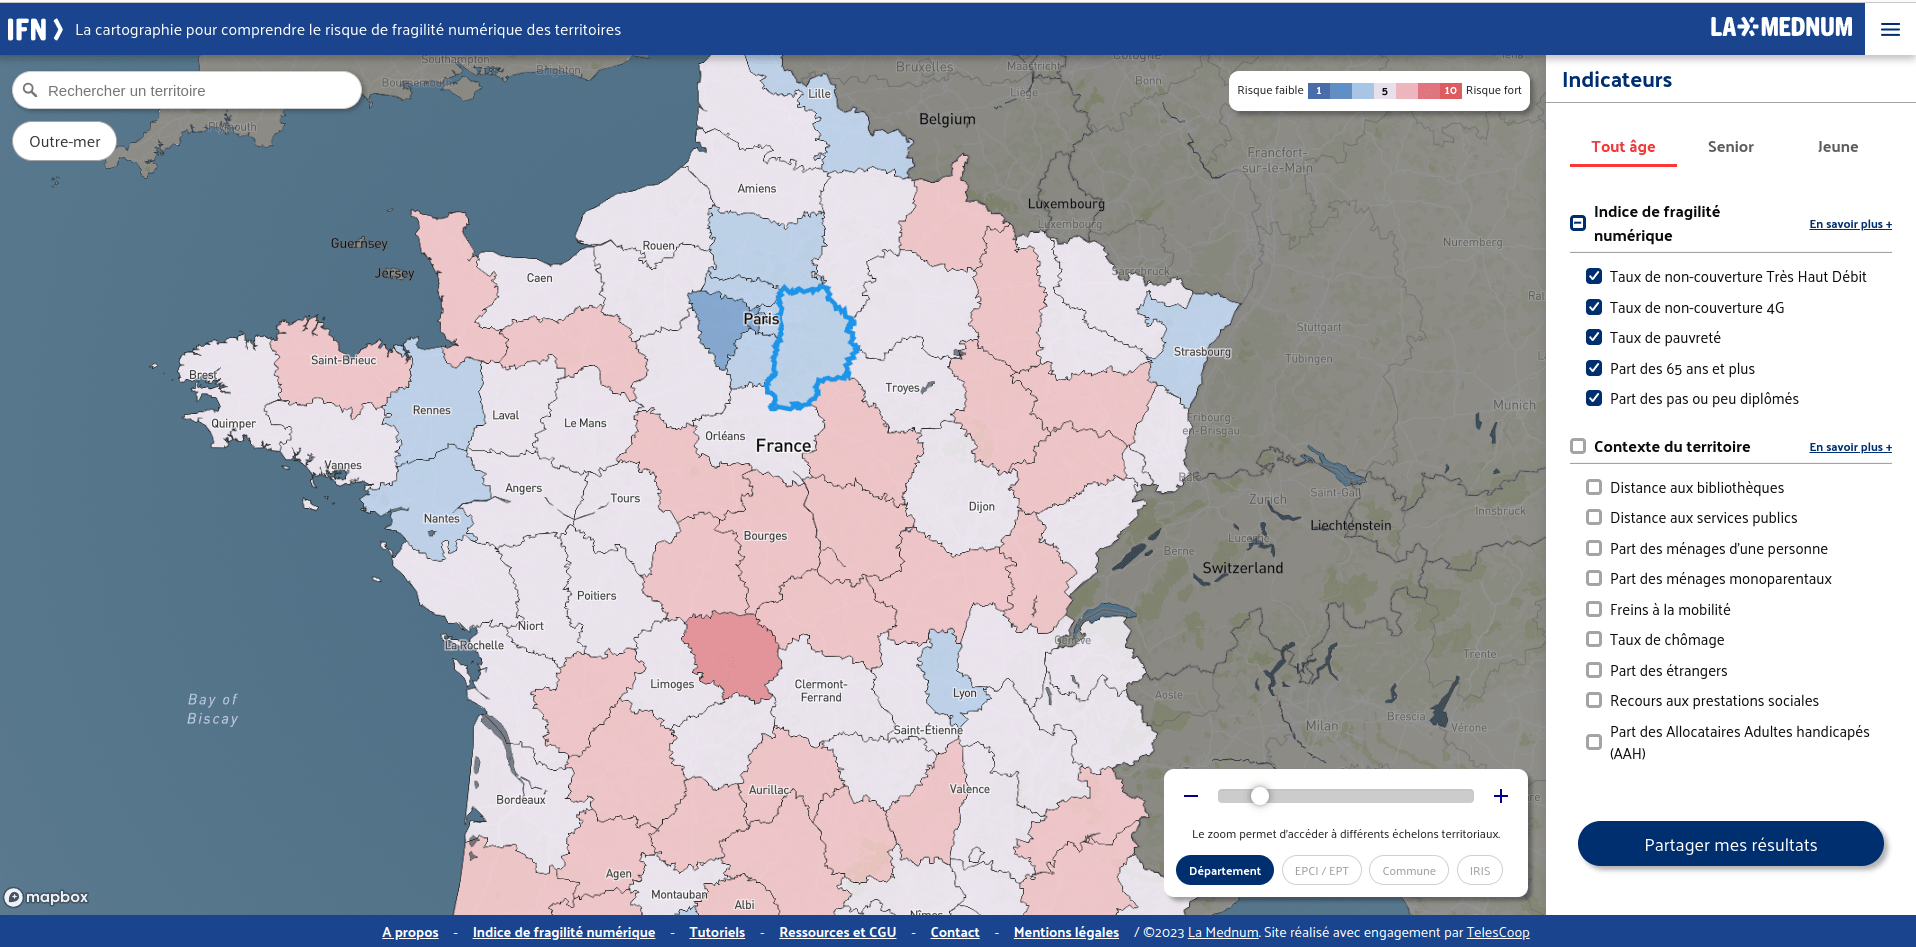Switch to the Jeune tab
Screen dimensions: 1916x947
click(1837, 146)
